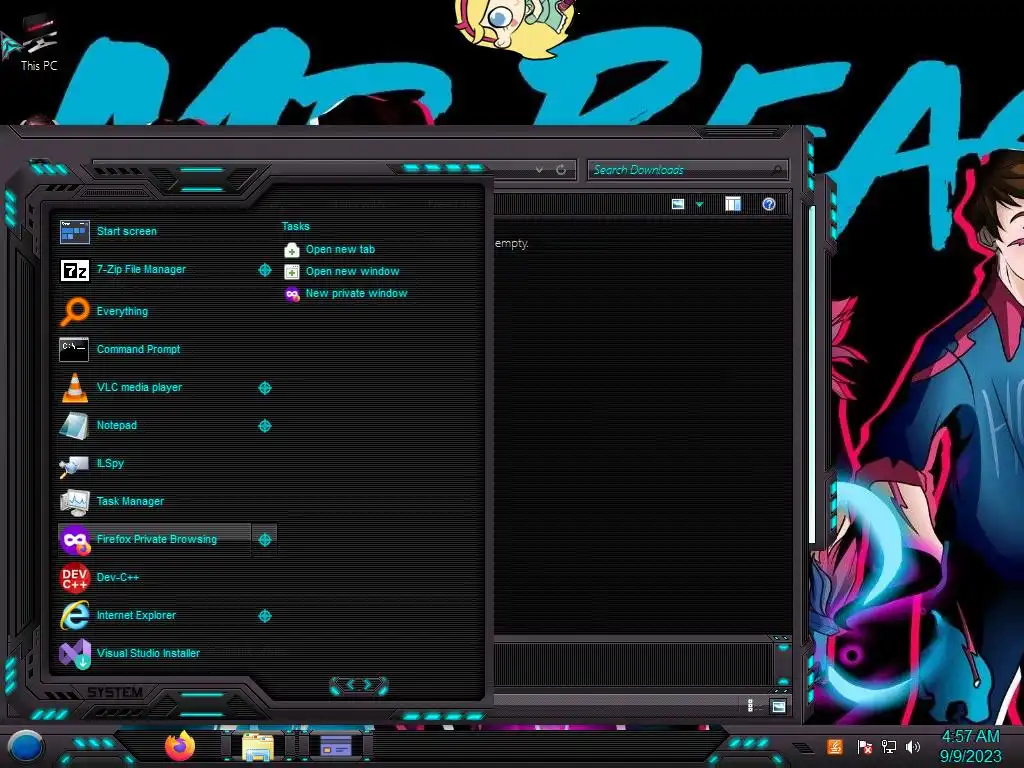Refresh the Downloads window address bar
Image resolution: width=1024 pixels, height=768 pixels.
click(561, 170)
